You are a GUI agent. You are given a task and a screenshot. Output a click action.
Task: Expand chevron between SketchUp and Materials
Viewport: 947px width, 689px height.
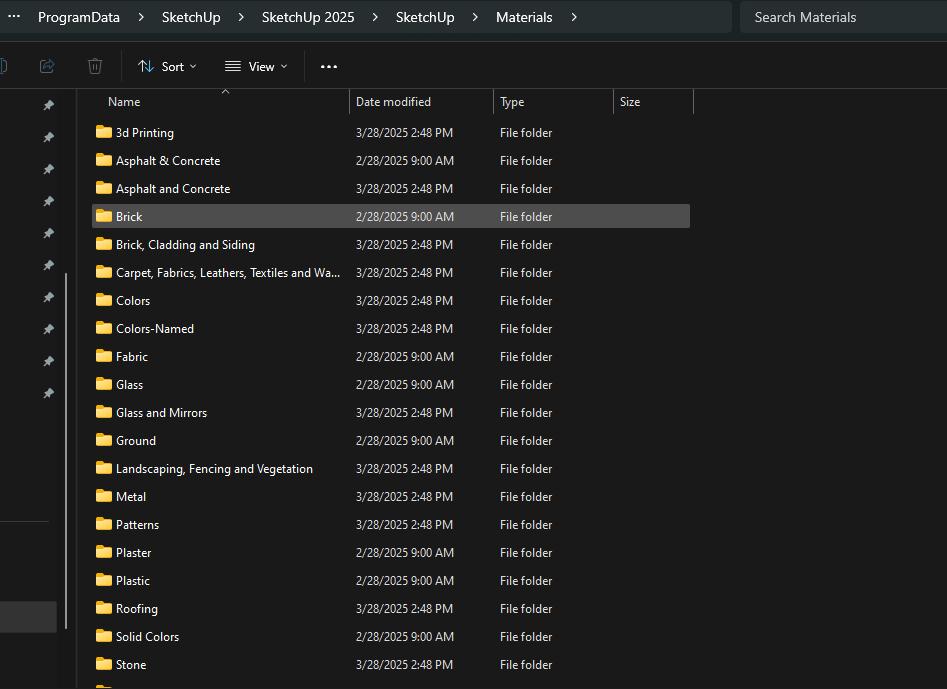tap(475, 18)
